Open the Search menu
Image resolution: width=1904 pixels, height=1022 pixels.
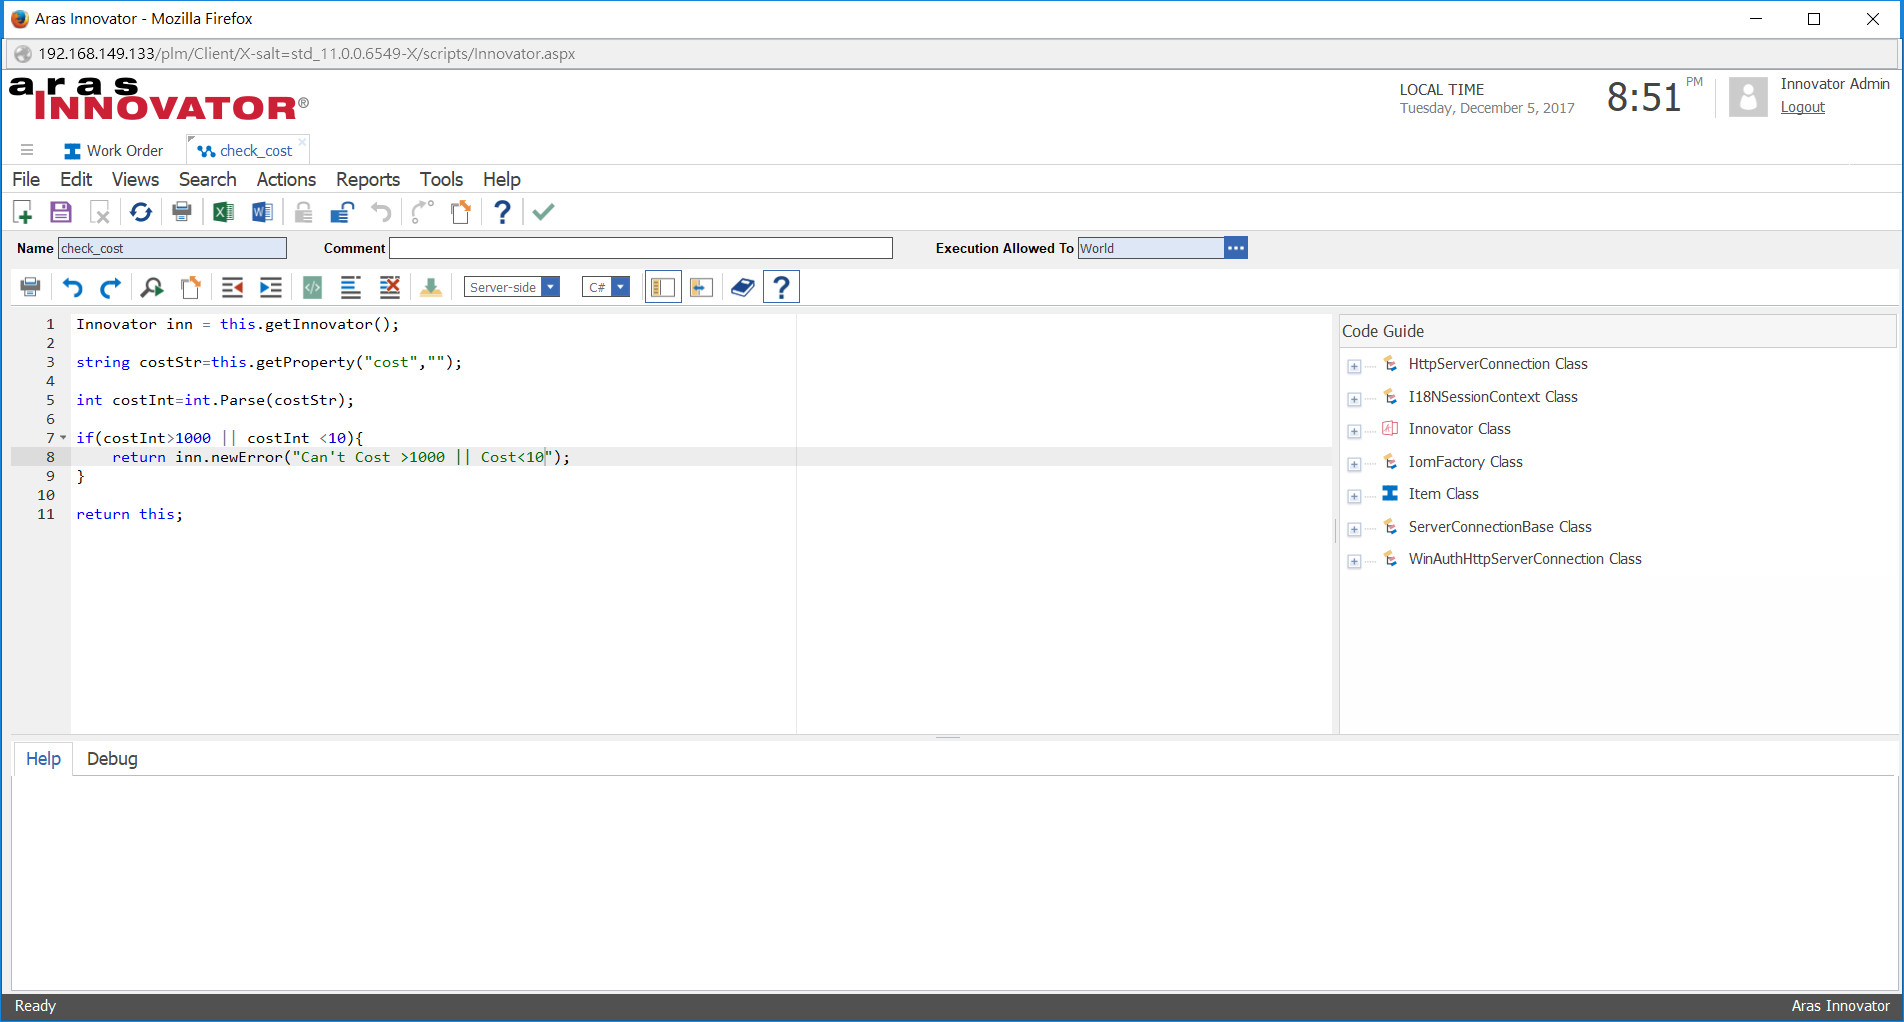(x=207, y=179)
